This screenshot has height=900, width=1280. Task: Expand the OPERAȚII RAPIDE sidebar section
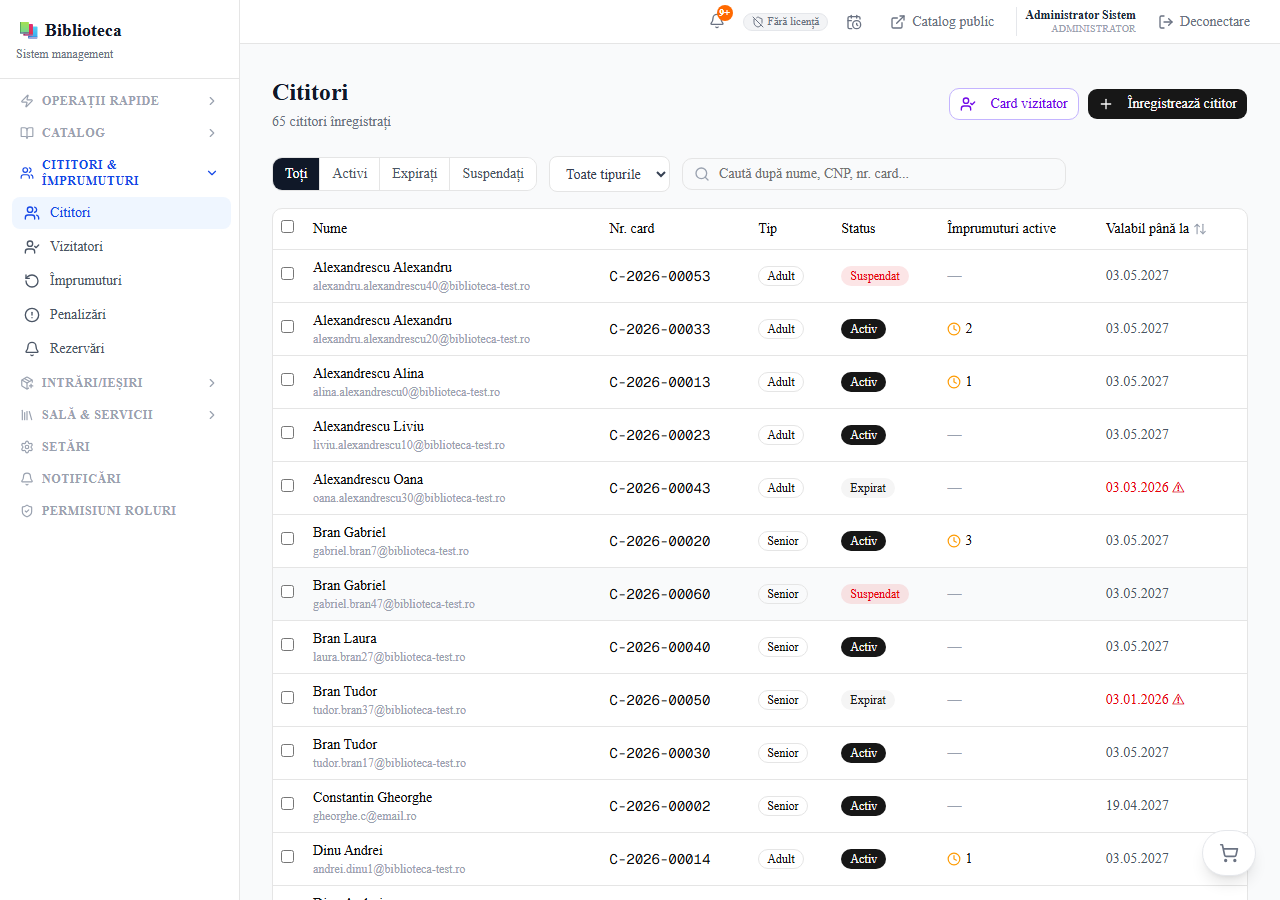point(119,101)
